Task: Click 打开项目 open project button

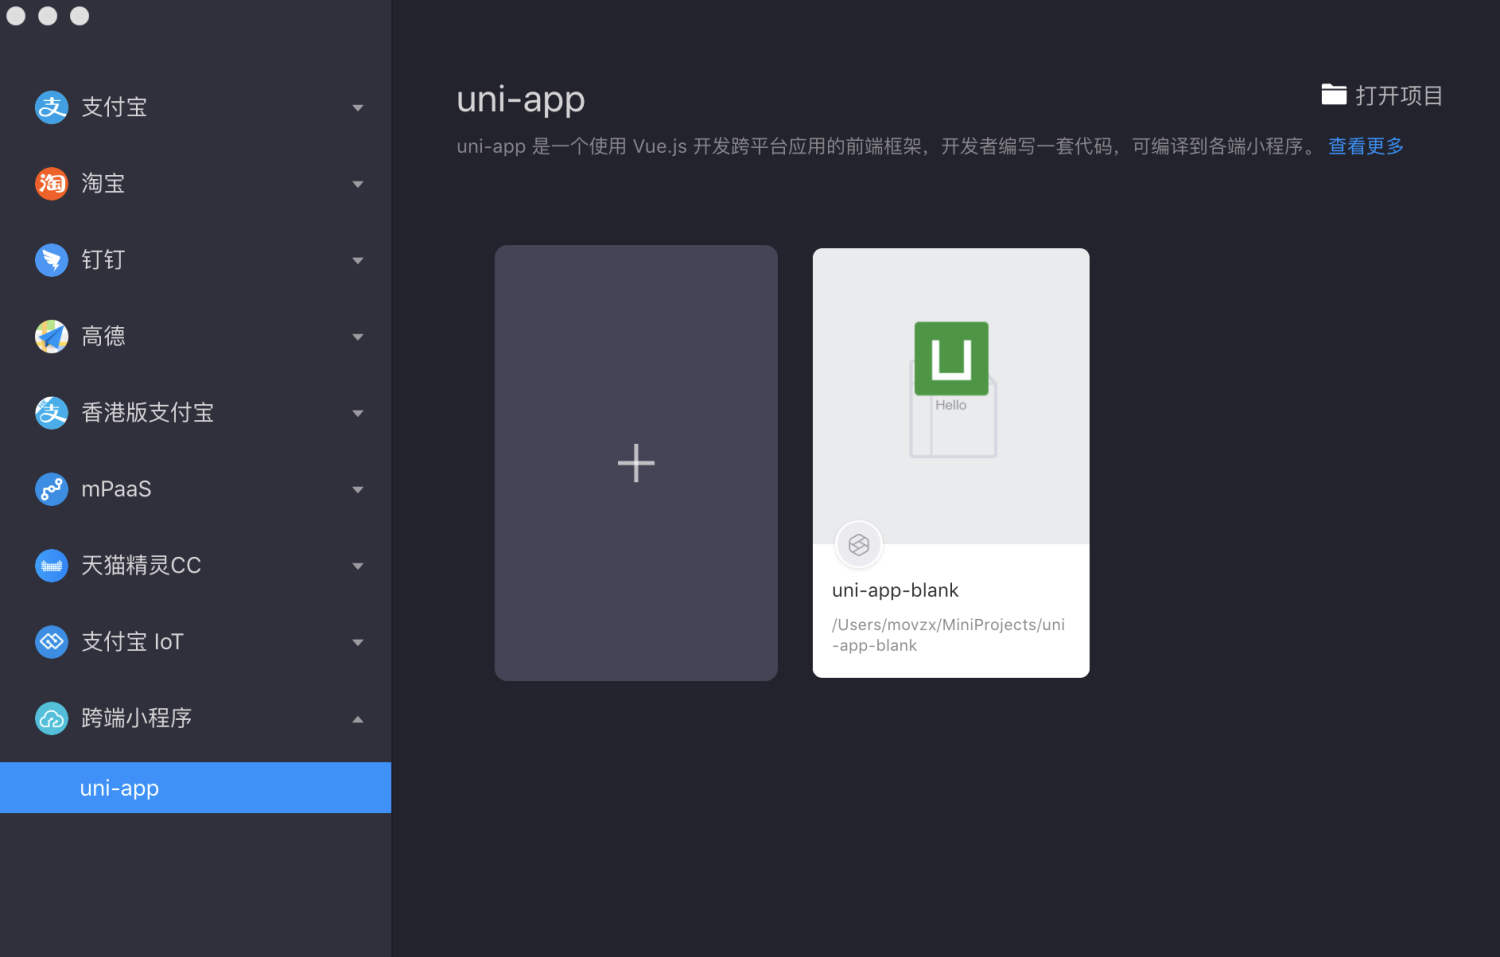Action: (x=1382, y=95)
